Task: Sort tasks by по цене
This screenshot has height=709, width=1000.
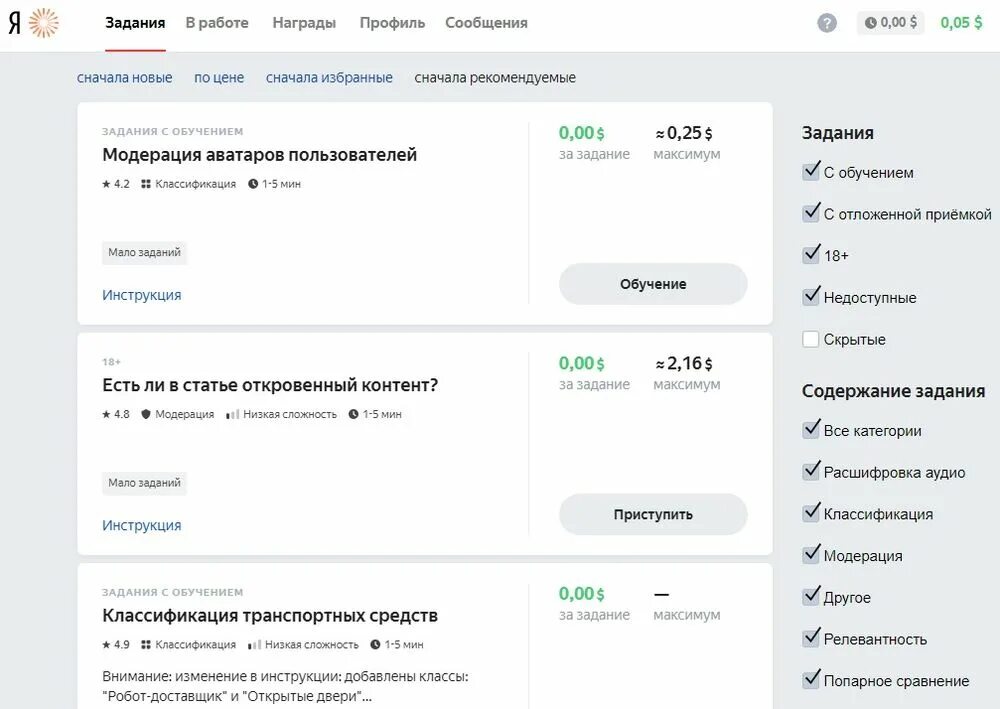Action: [219, 78]
